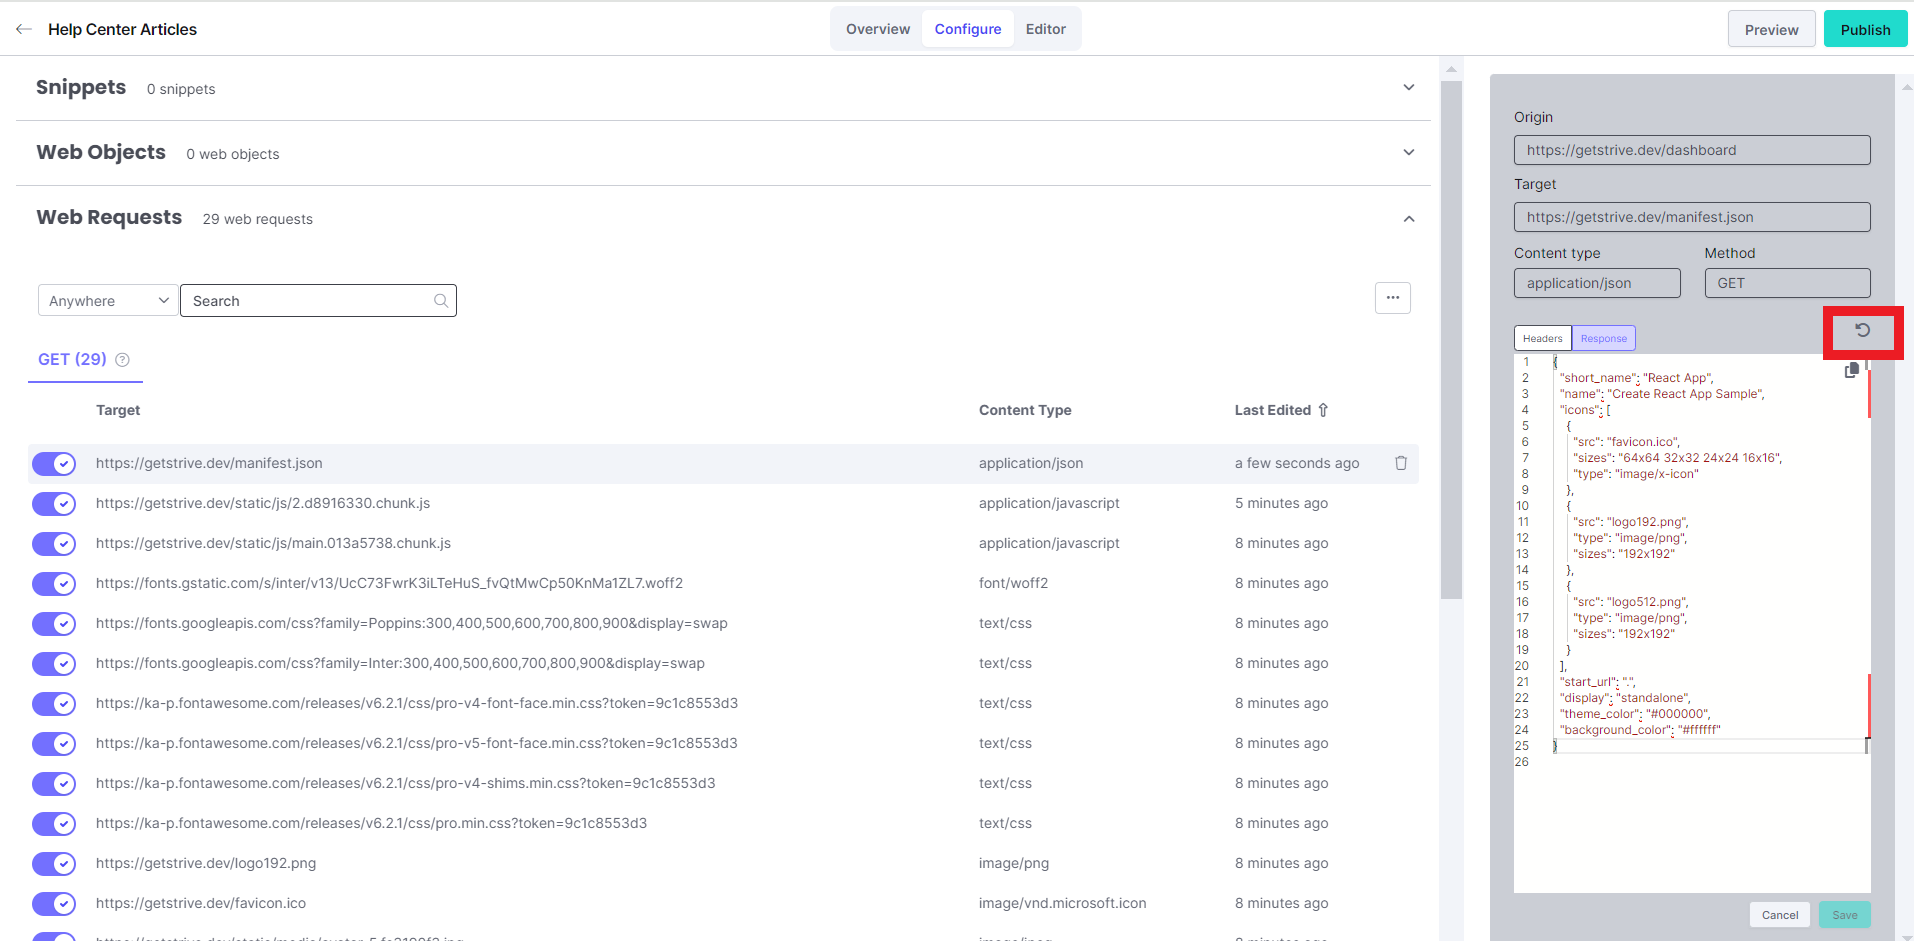Select the https://getstrive.dev/manifest.json row
Screen dimensions: 1914x941
pyautogui.click(x=723, y=464)
